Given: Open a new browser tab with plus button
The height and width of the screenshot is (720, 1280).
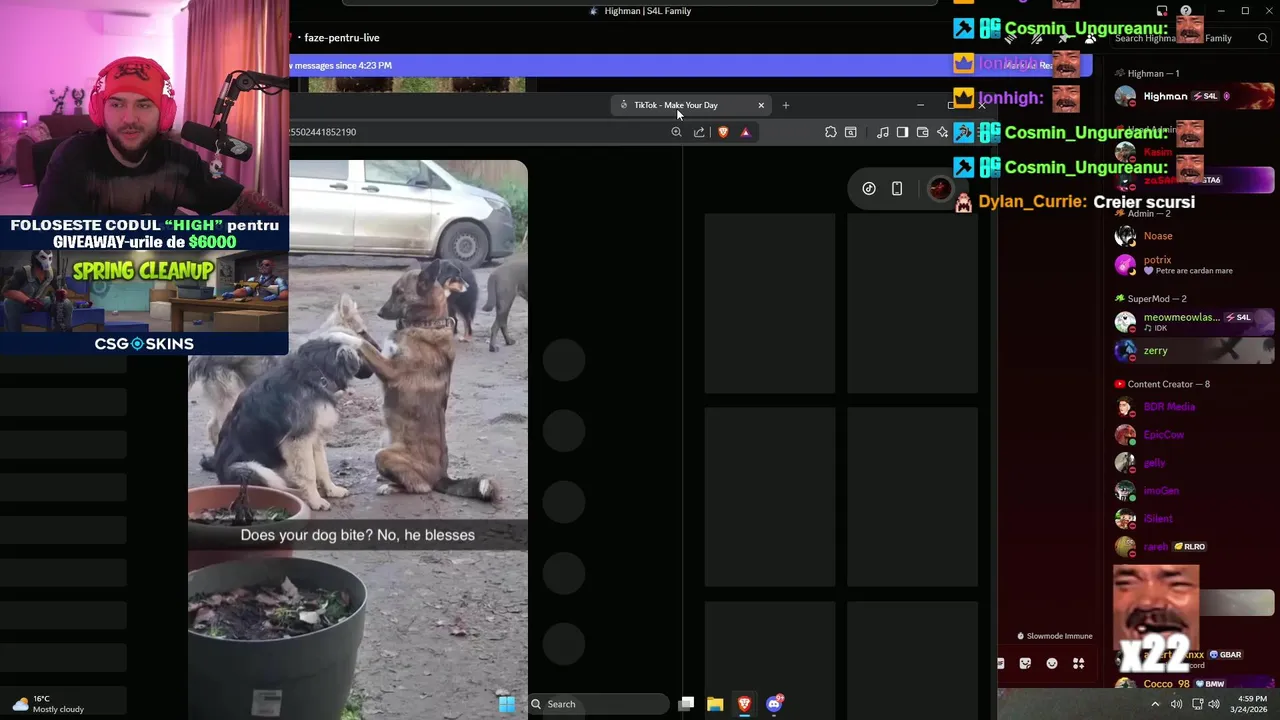Looking at the screenshot, I should pyautogui.click(x=786, y=105).
